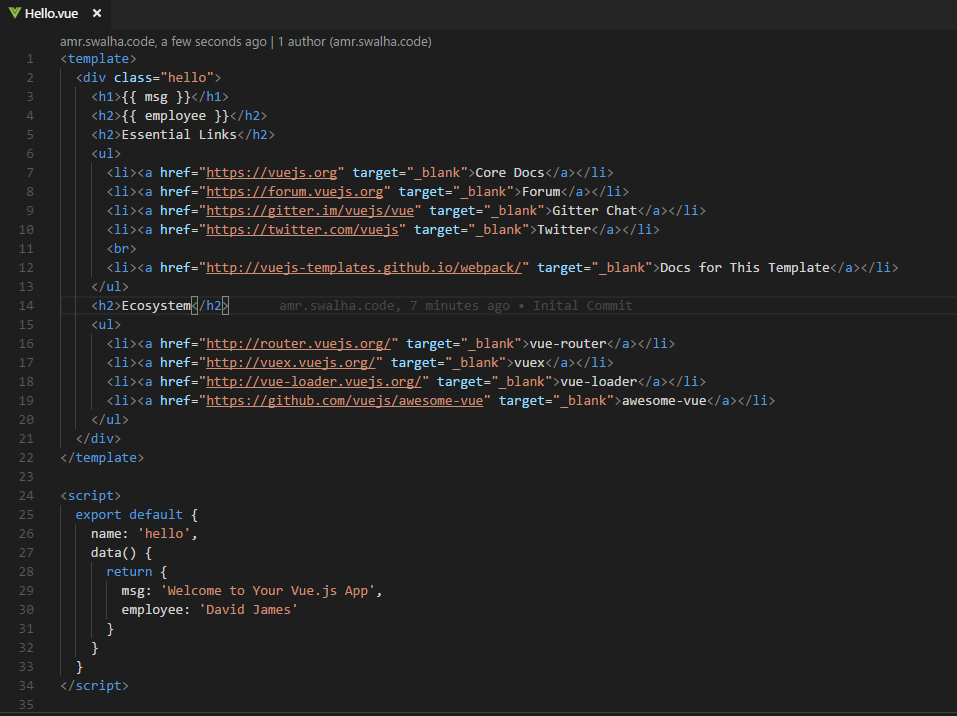The height and width of the screenshot is (716, 957).
Task: Click line number 1 in the gutter
Action: pyautogui.click(x=30, y=59)
